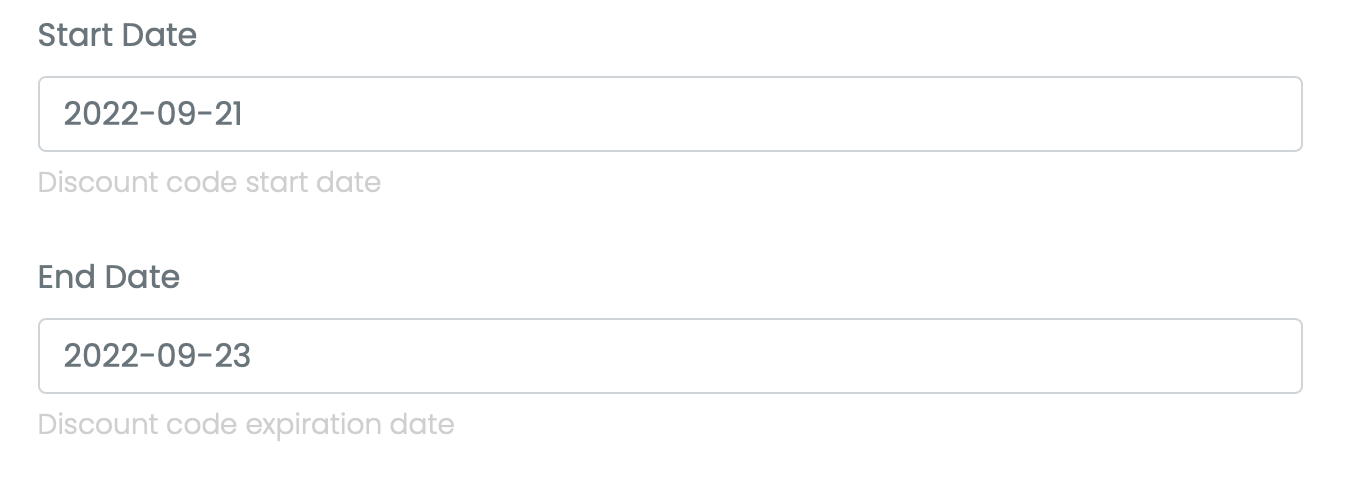Place cursor on year 2022 in Start Date

[94, 114]
